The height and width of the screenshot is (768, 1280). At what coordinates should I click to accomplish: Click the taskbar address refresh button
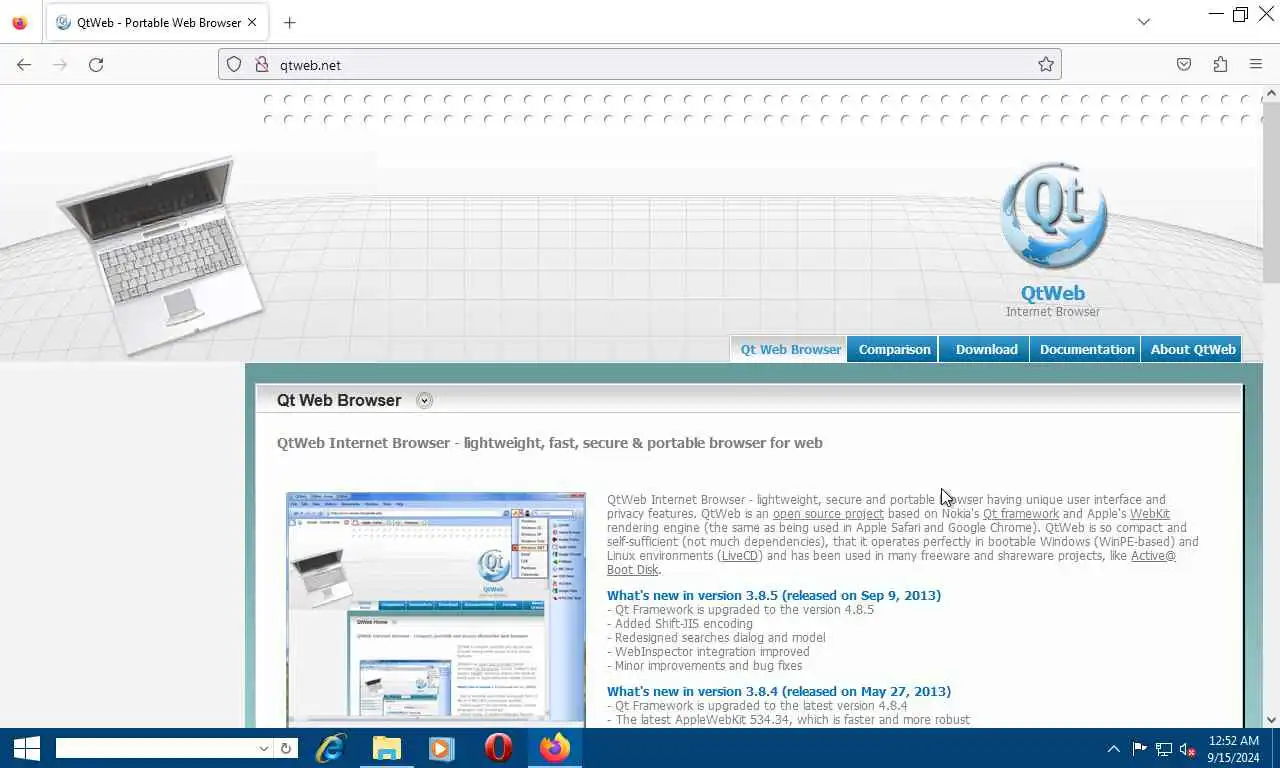(286, 748)
